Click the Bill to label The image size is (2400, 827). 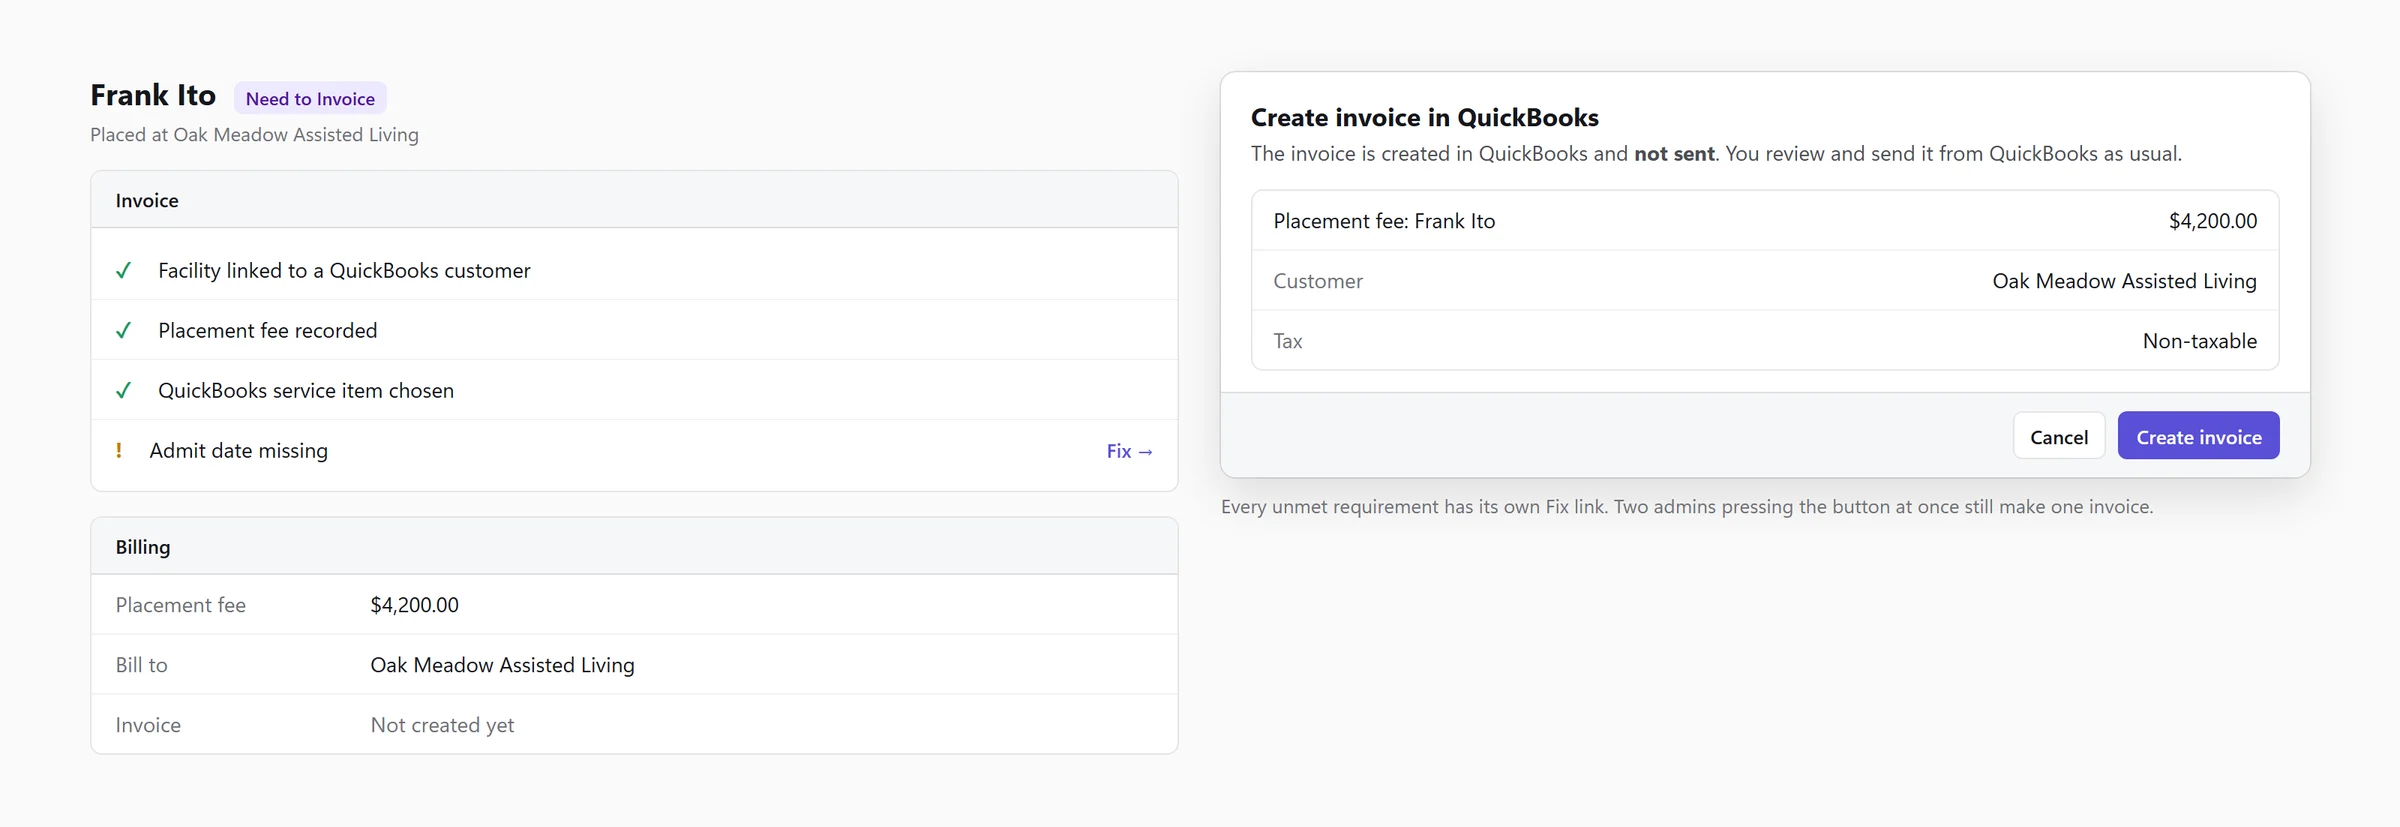141,665
